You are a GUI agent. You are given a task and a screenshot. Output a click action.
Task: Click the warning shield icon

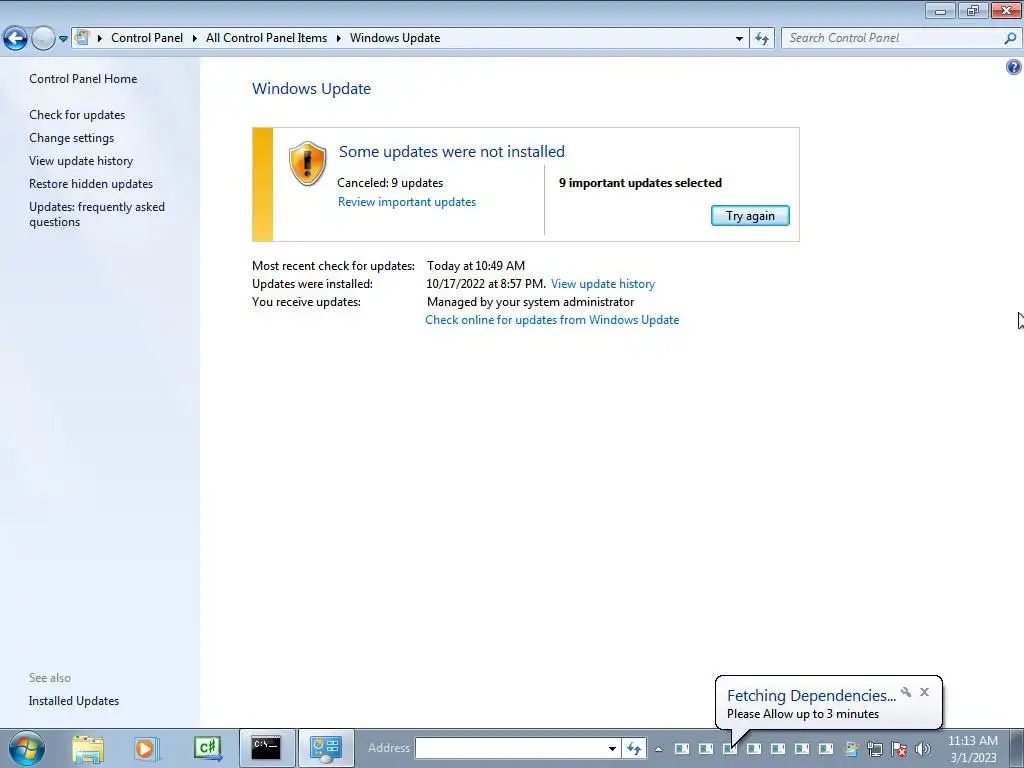307,163
